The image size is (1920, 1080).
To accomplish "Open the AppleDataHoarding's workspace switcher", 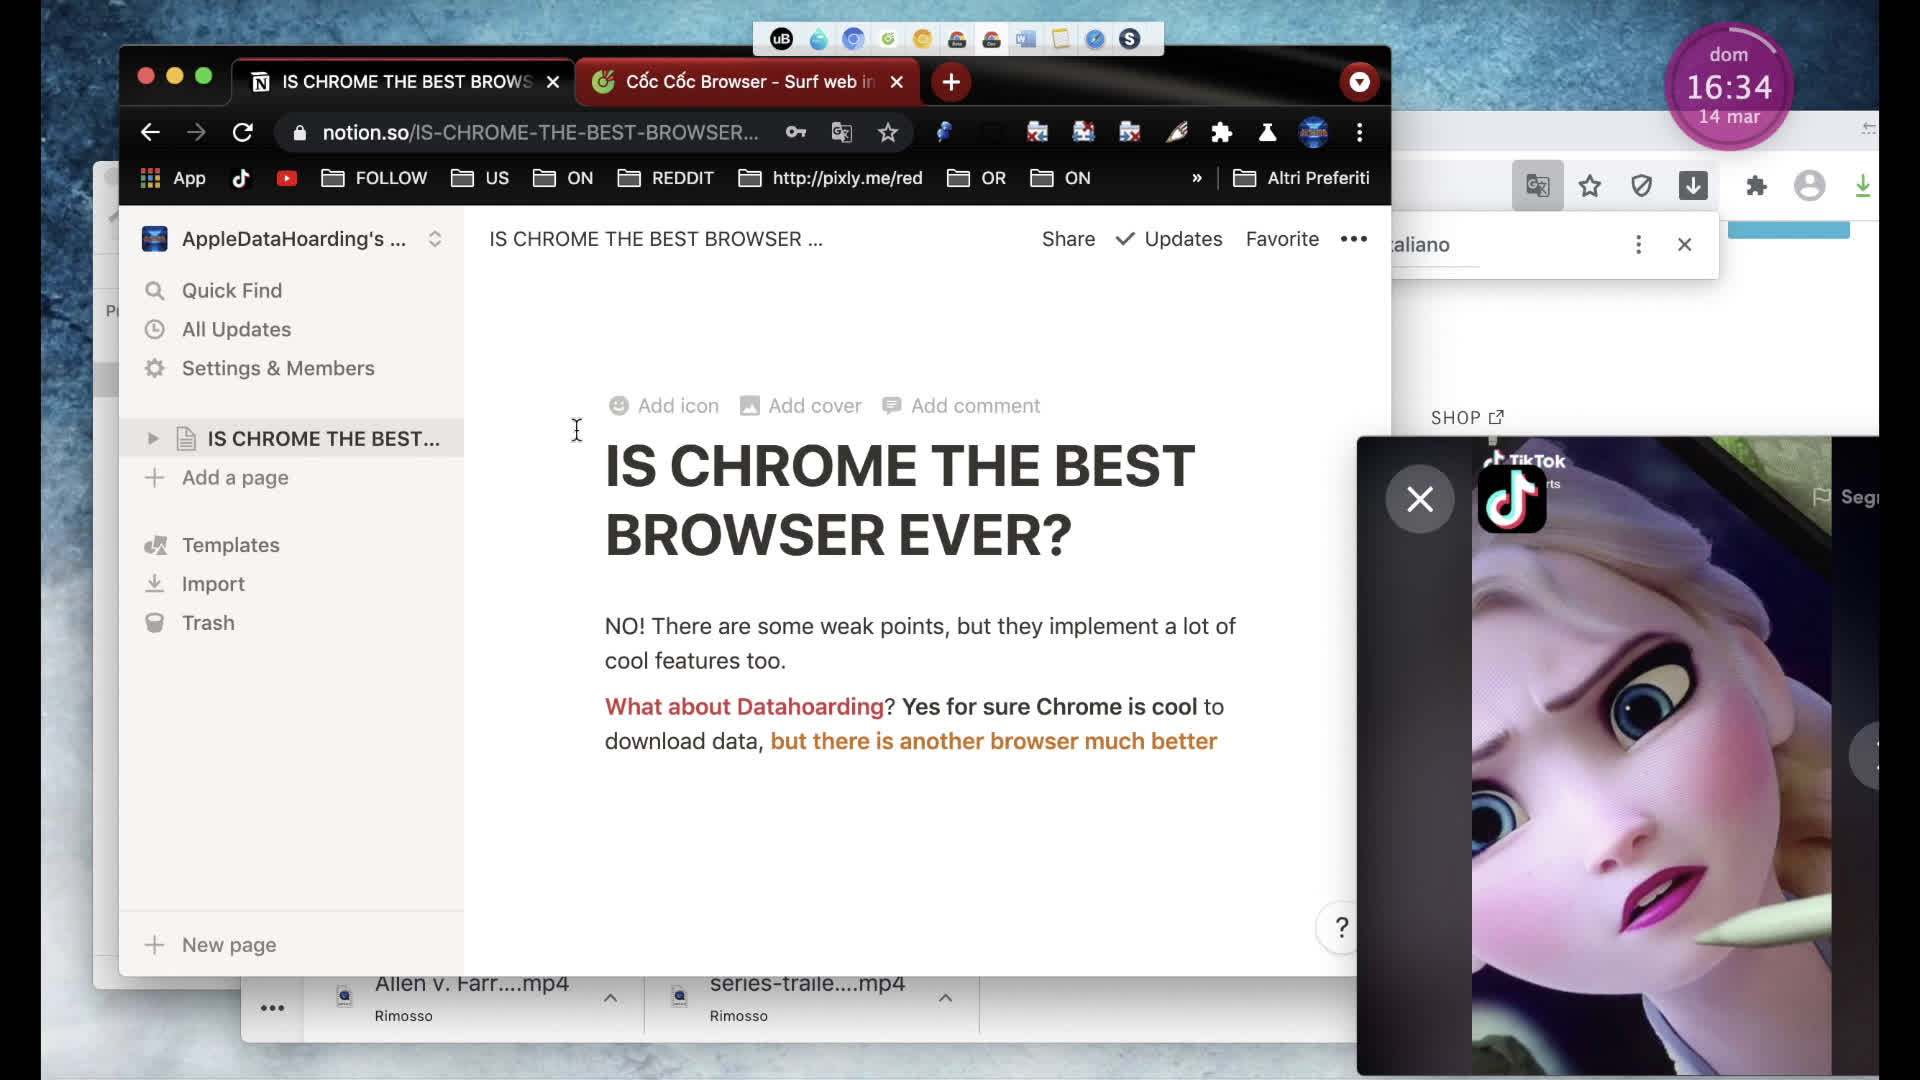I will [292, 239].
